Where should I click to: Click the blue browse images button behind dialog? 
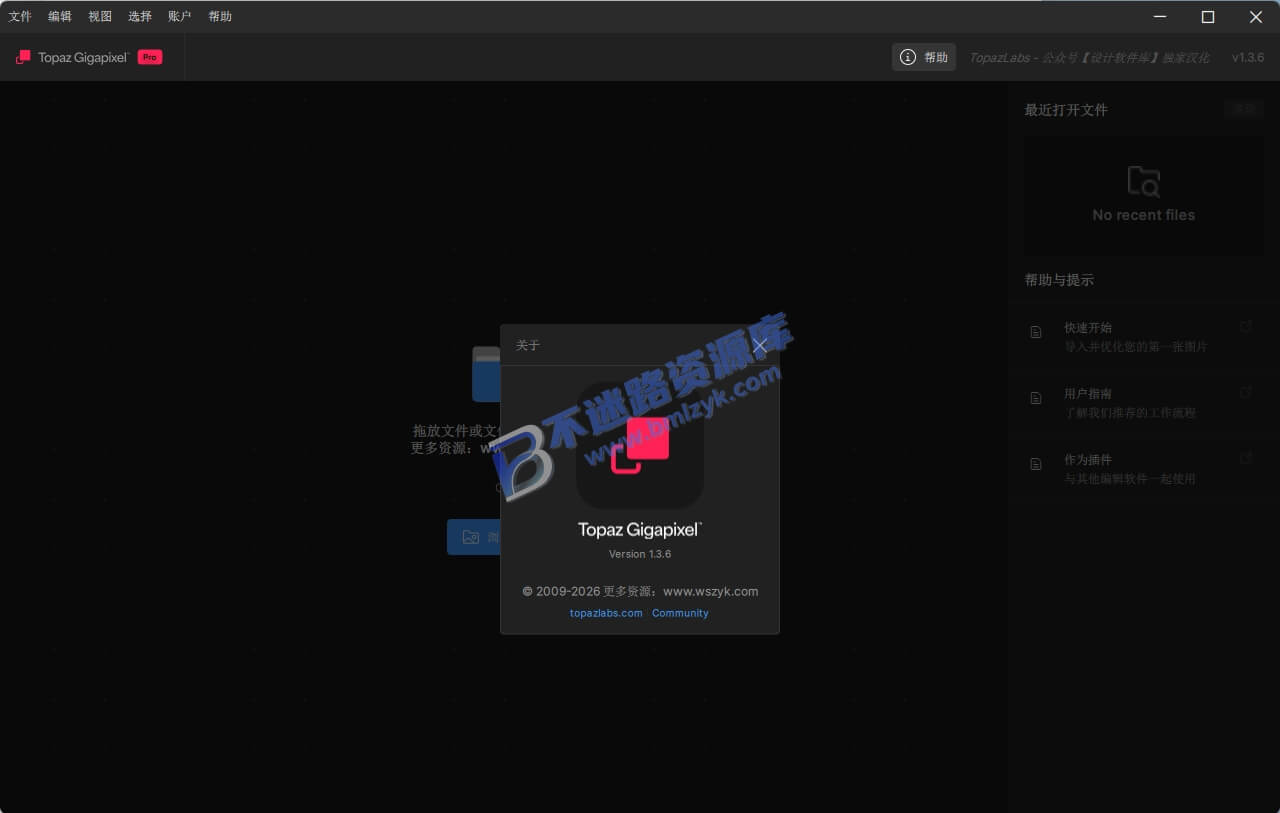(474, 537)
